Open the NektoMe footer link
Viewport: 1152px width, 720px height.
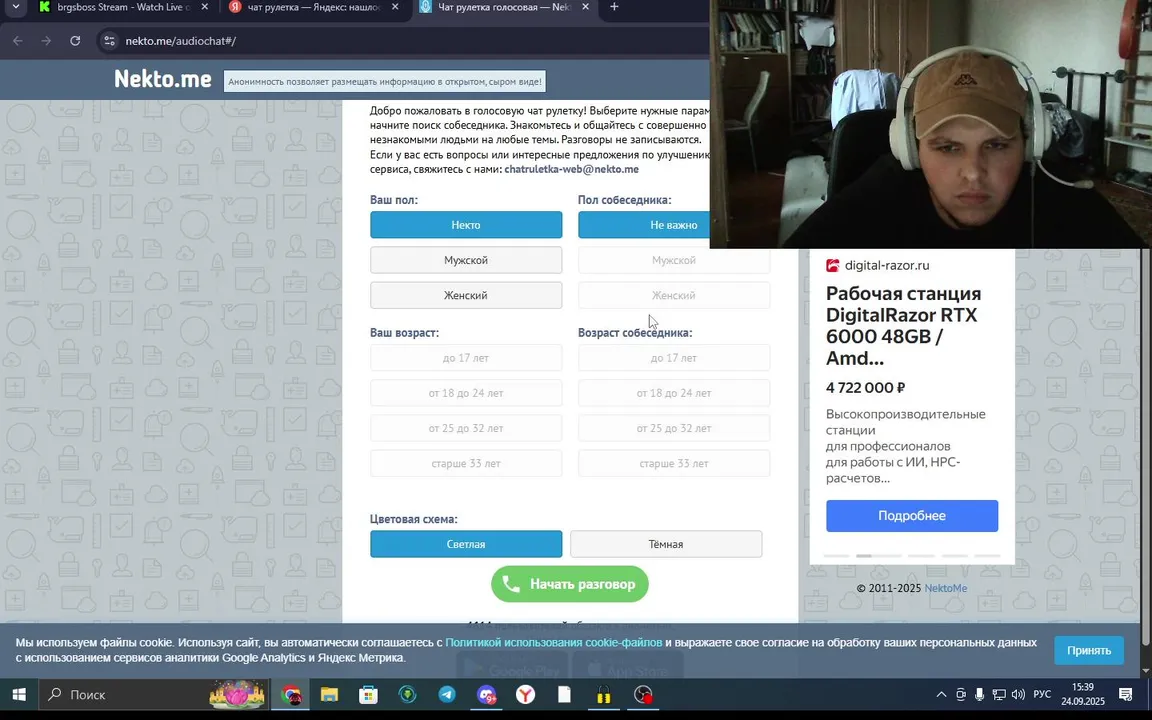coord(946,588)
